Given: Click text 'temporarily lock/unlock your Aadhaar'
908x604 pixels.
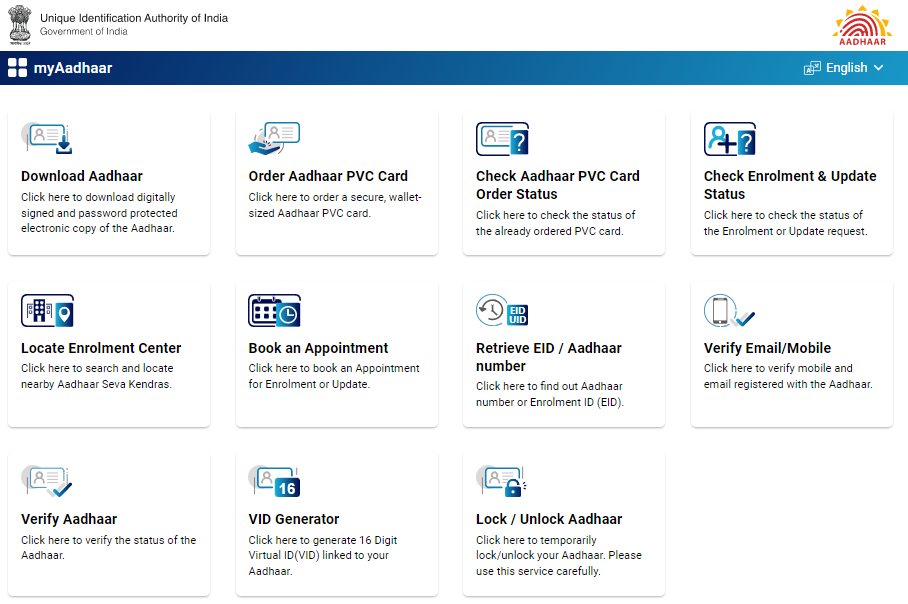Looking at the screenshot, I should click(x=559, y=555).
